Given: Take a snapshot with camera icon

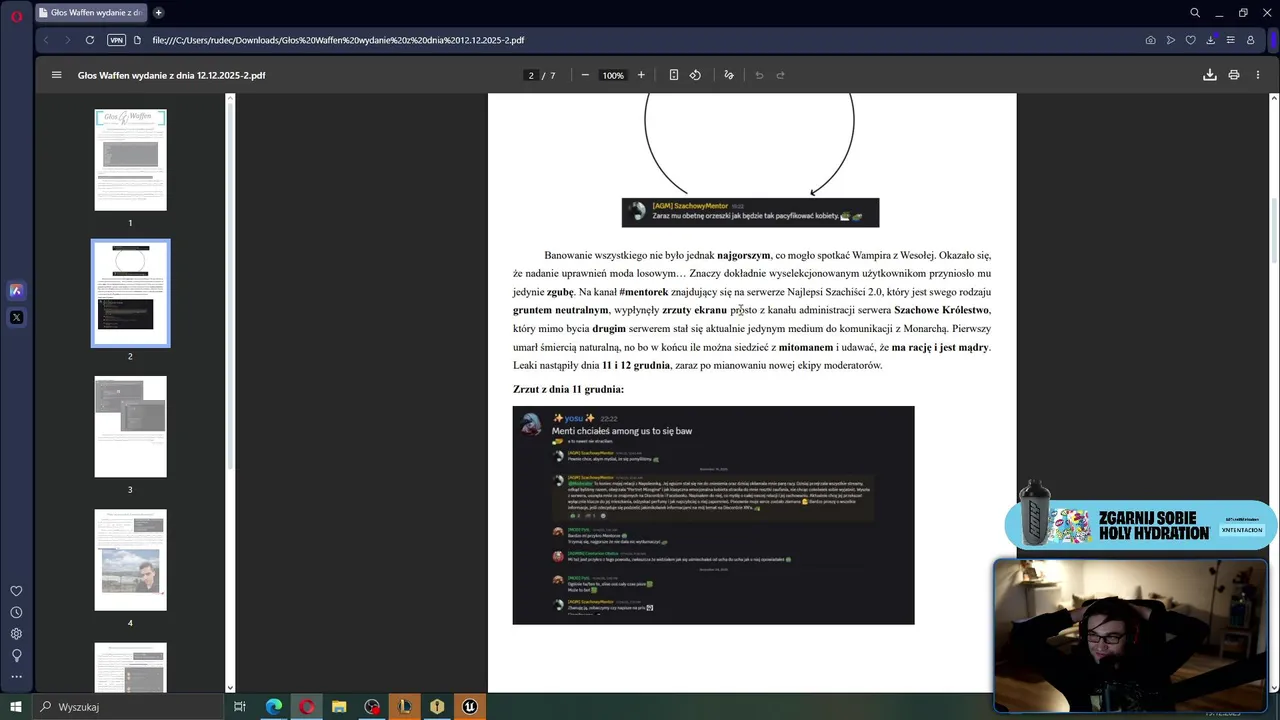Looking at the screenshot, I should click(1150, 40).
